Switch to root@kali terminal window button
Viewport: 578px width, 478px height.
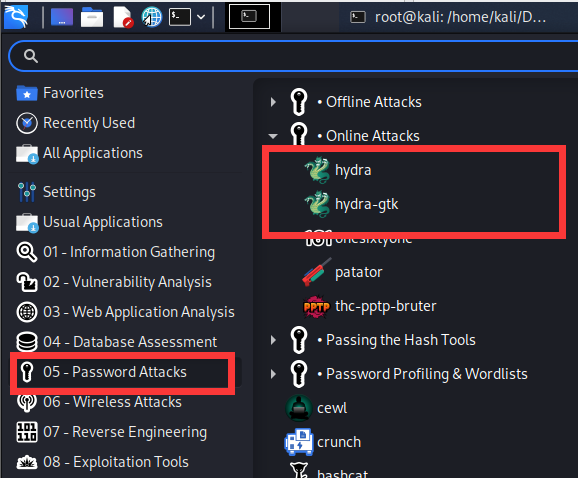[x=448, y=17]
